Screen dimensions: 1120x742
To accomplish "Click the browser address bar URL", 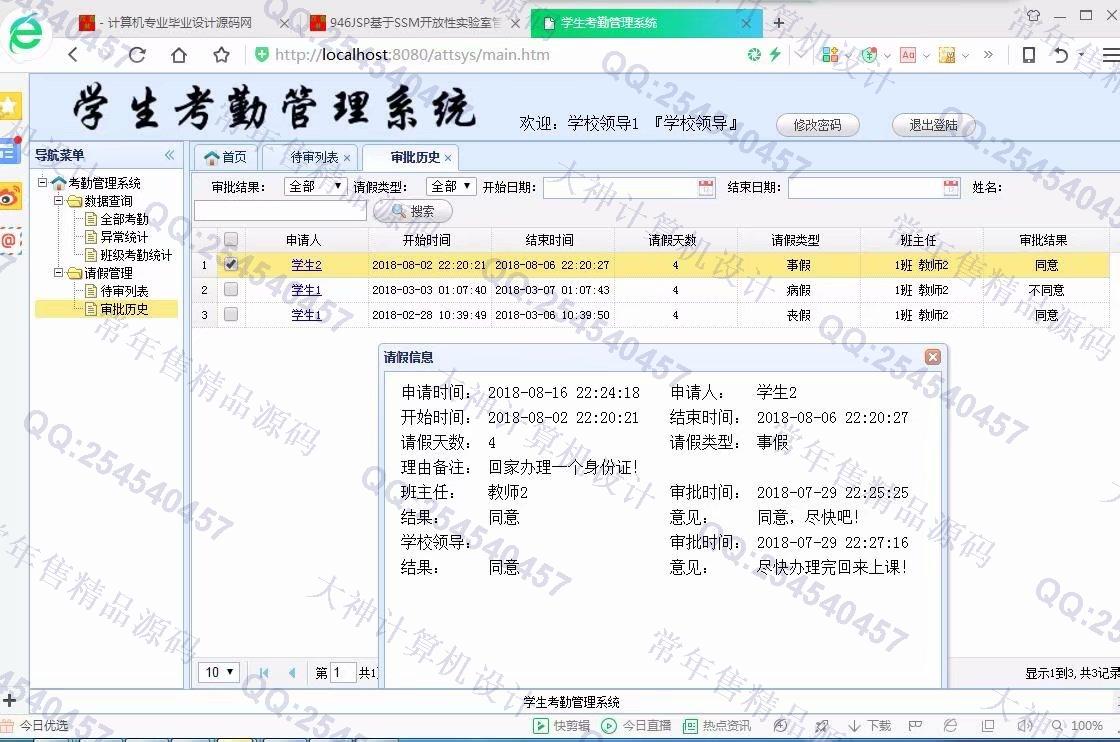I will [x=412, y=54].
